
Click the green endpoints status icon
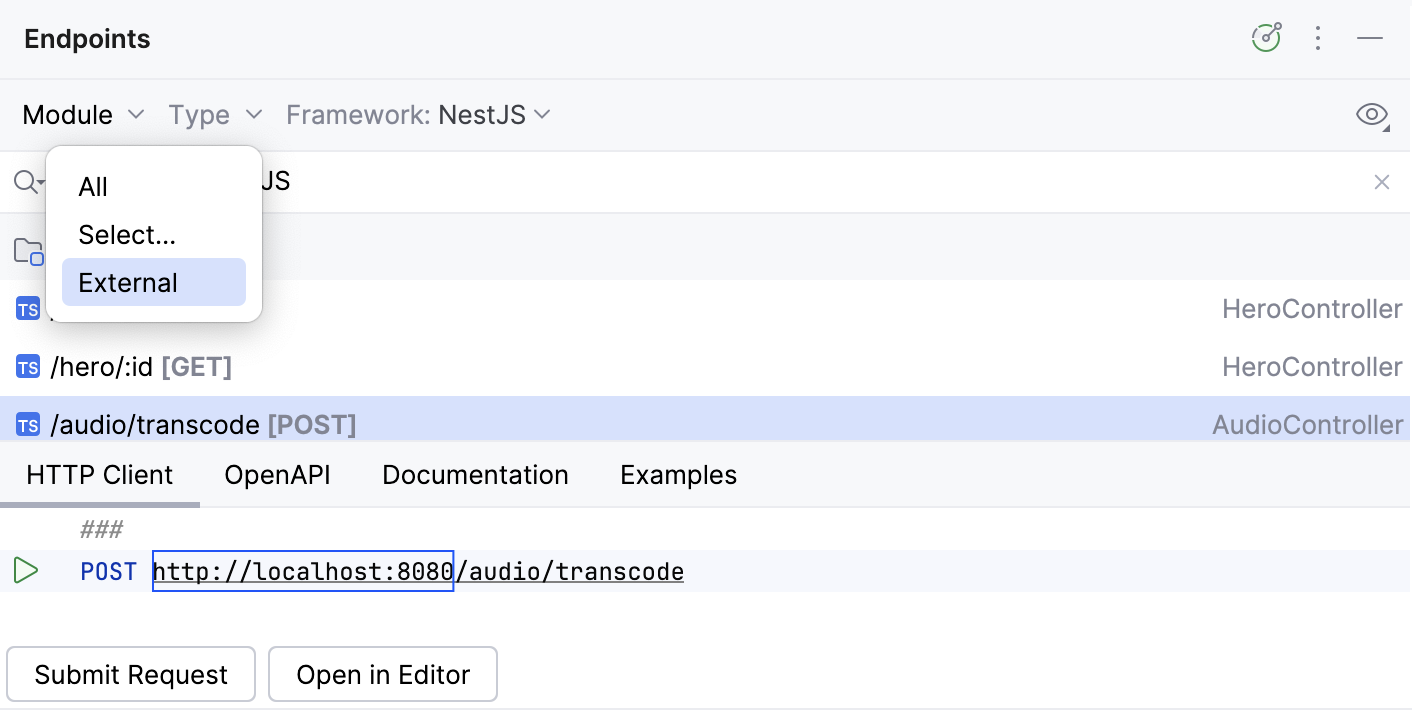click(x=1265, y=37)
